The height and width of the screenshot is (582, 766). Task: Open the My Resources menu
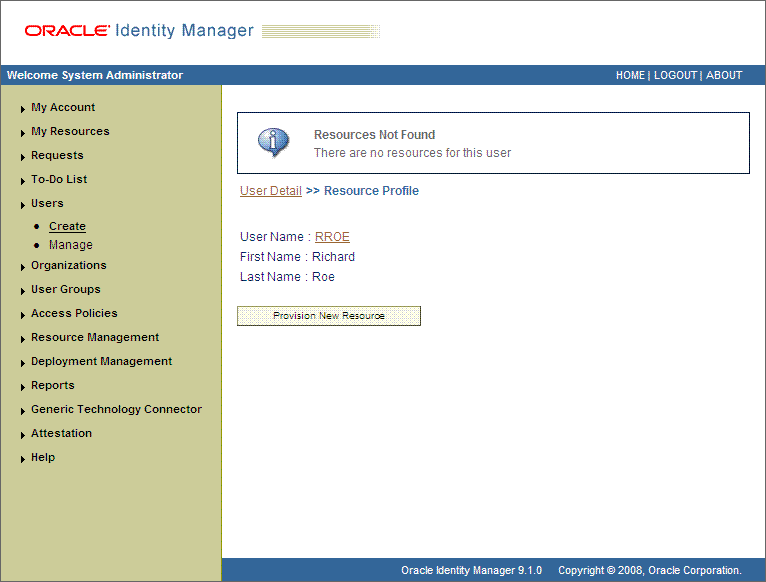point(70,131)
